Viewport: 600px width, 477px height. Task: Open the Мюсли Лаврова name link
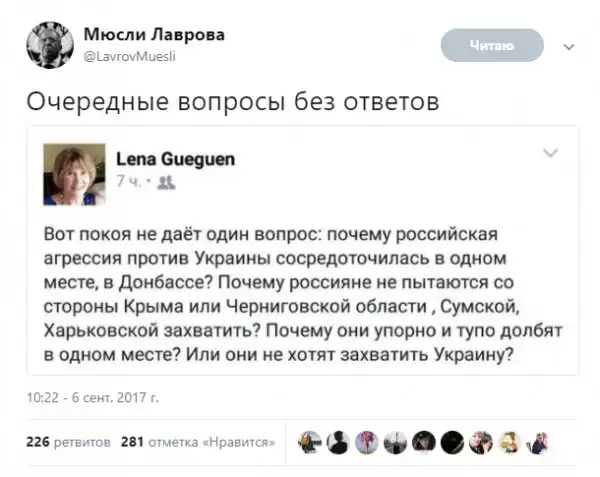(x=153, y=34)
